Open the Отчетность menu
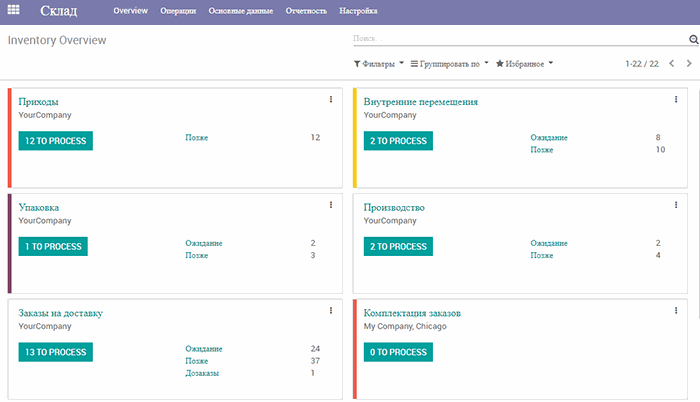 pos(307,12)
